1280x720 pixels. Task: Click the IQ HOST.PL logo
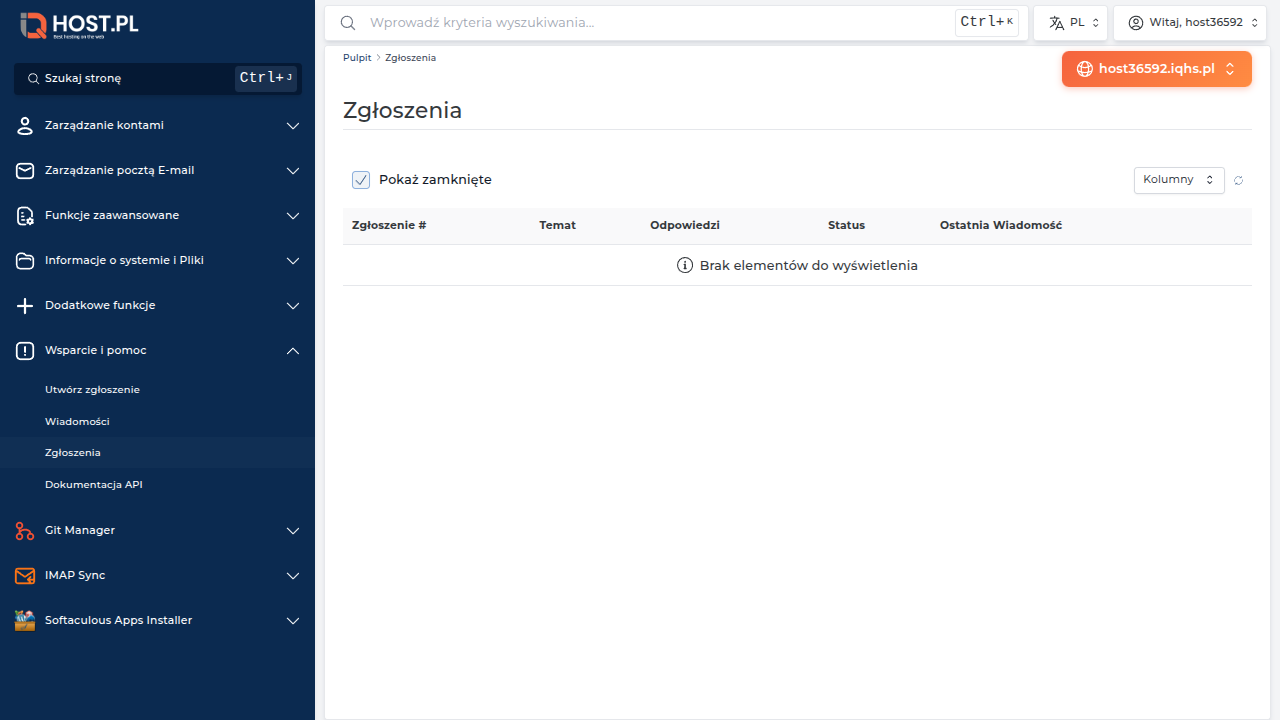pos(80,25)
